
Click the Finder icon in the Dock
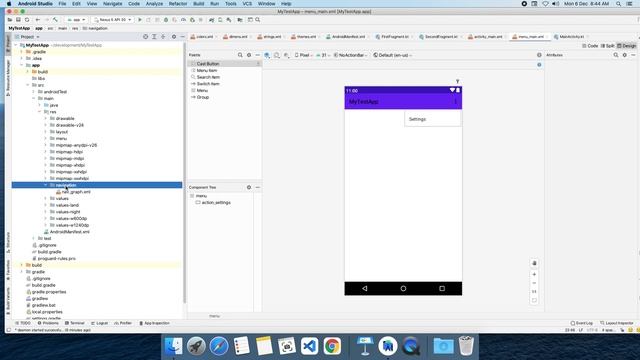click(x=173, y=346)
